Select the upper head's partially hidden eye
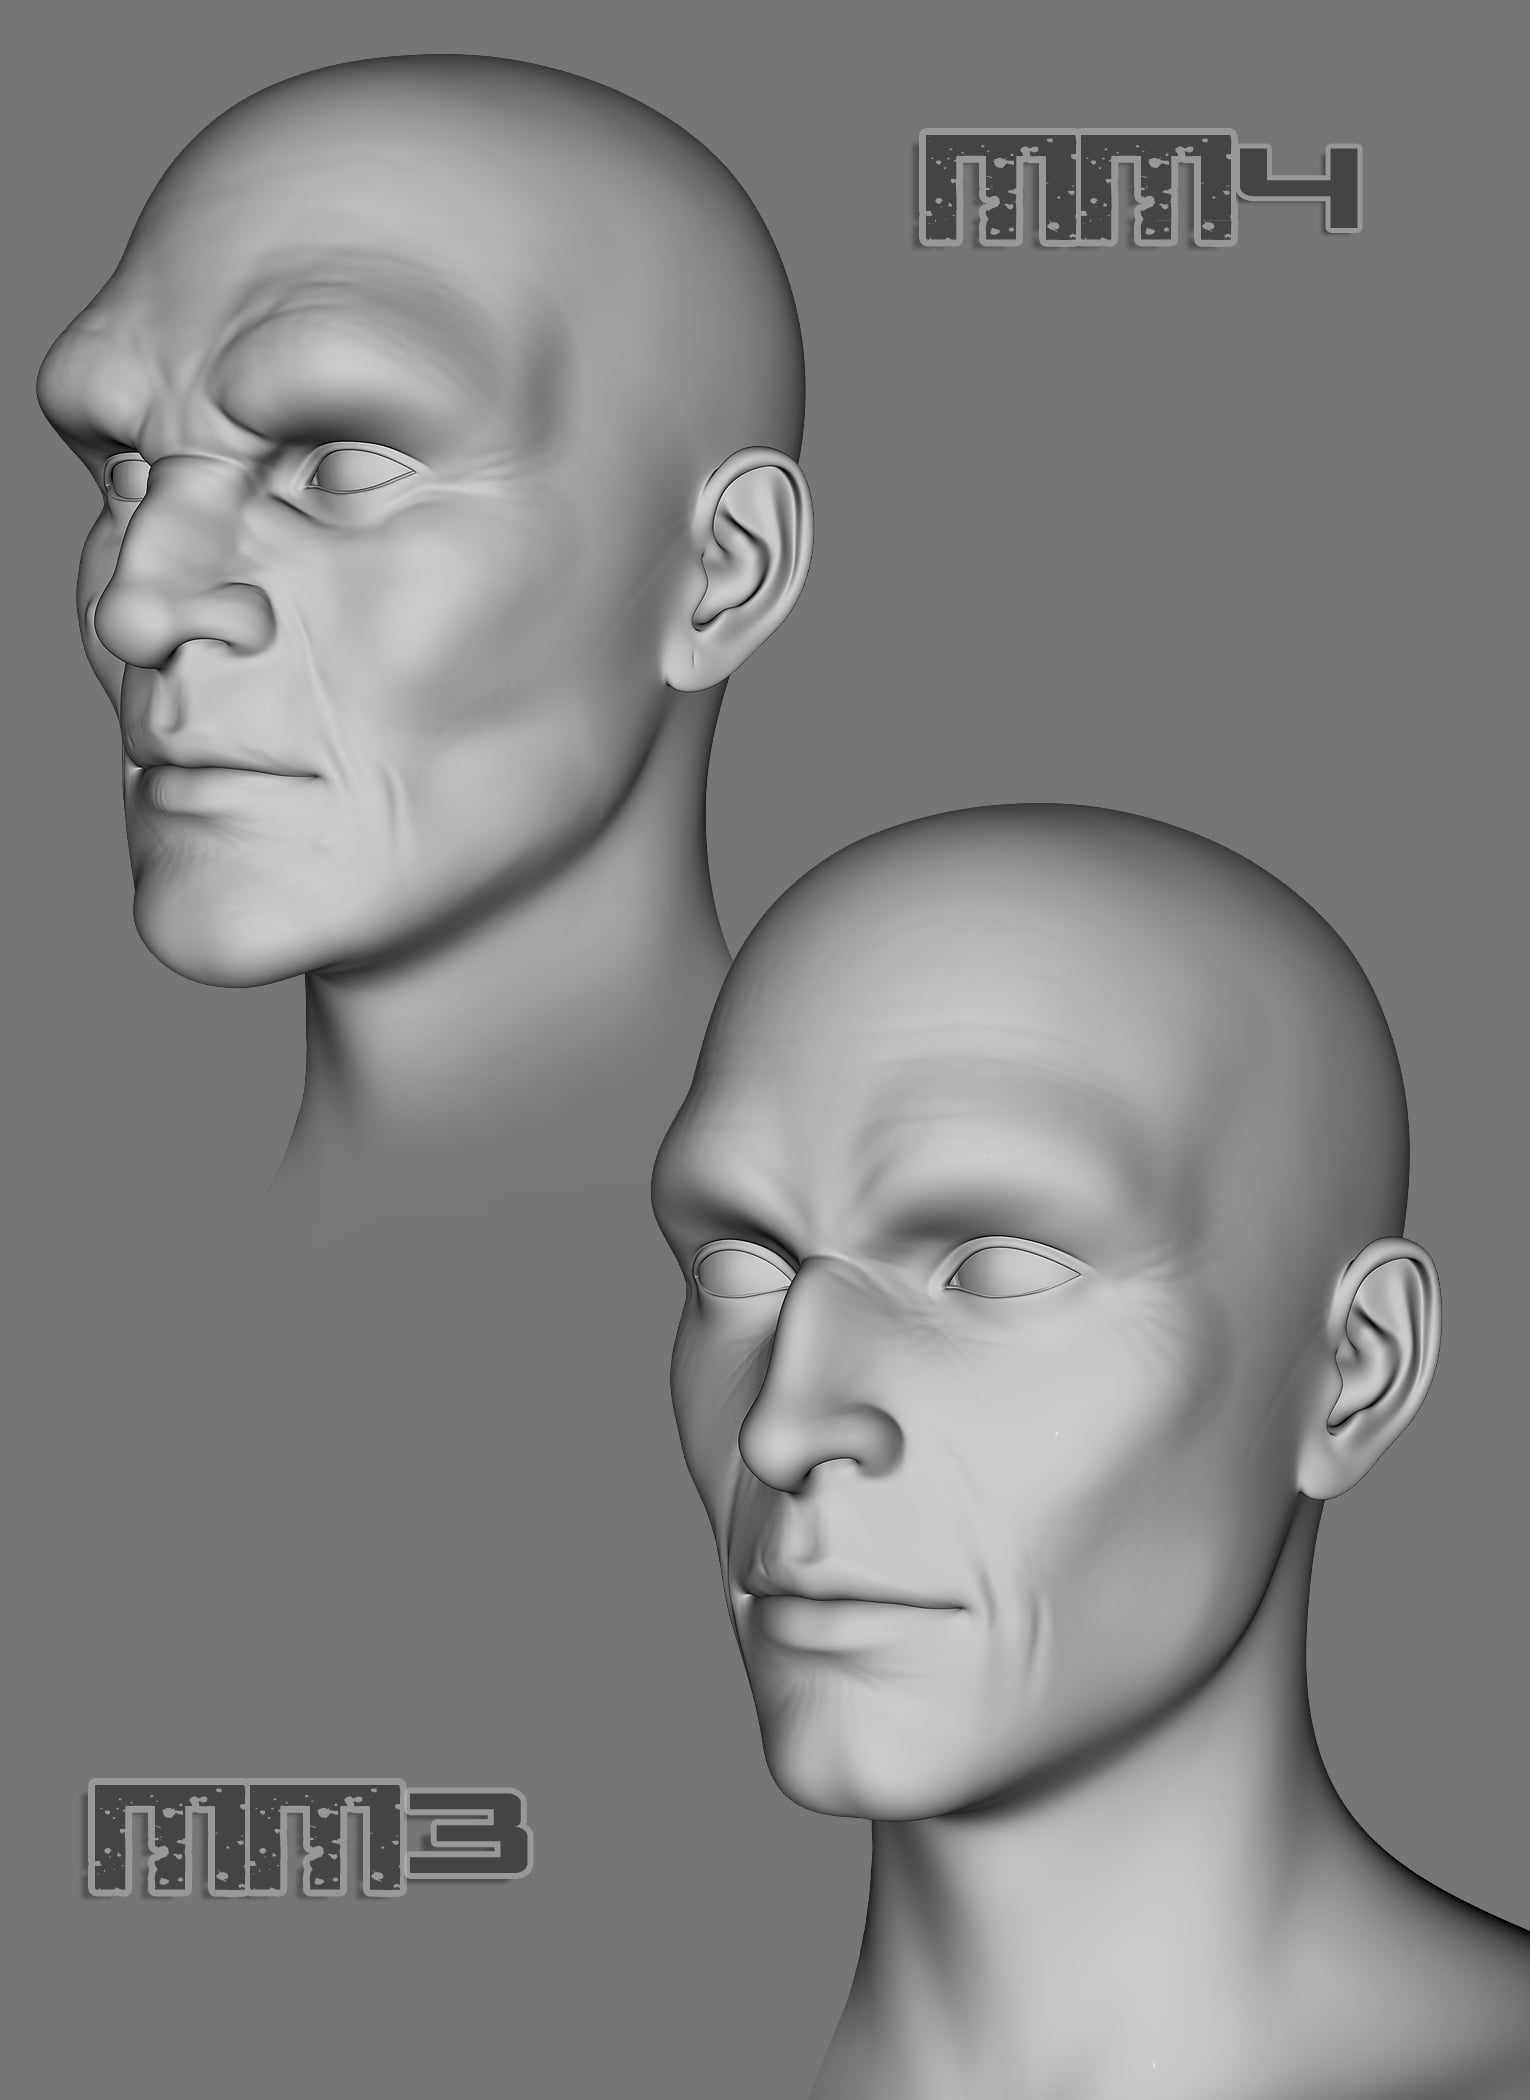Screen dimensions: 1530x2100 pos(126,474)
